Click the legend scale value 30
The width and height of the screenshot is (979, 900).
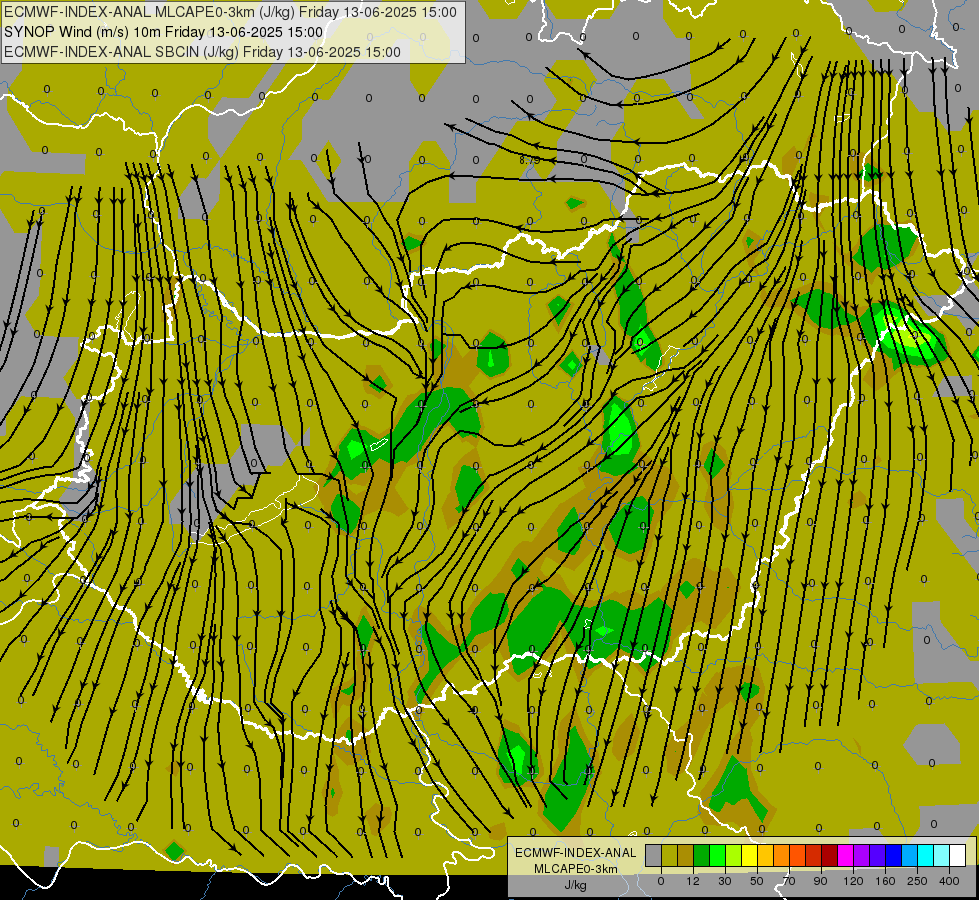[x=725, y=881]
